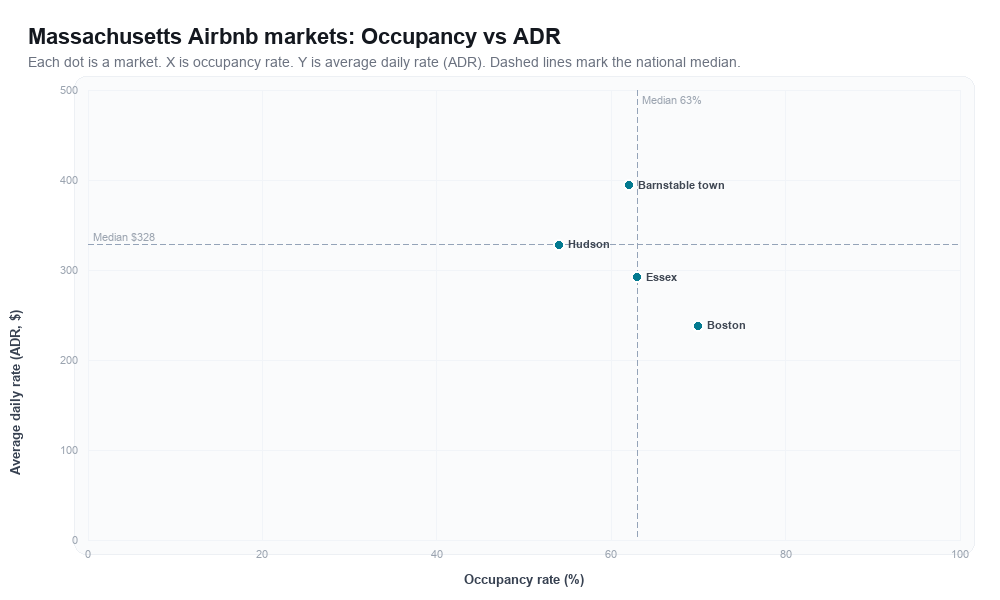
Task: Click the Barnstable town data point
Action: point(629,185)
